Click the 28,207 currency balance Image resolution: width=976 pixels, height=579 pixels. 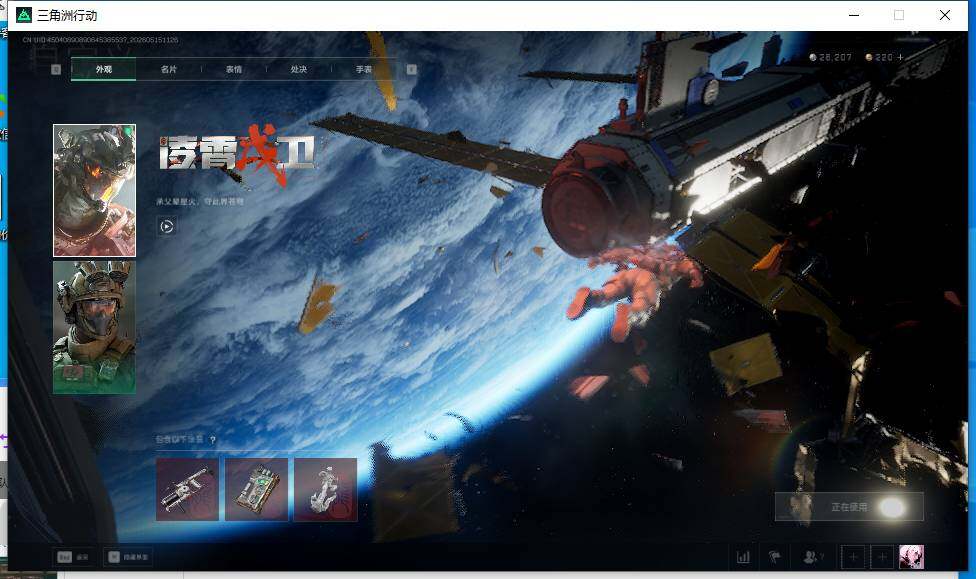[x=830, y=57]
